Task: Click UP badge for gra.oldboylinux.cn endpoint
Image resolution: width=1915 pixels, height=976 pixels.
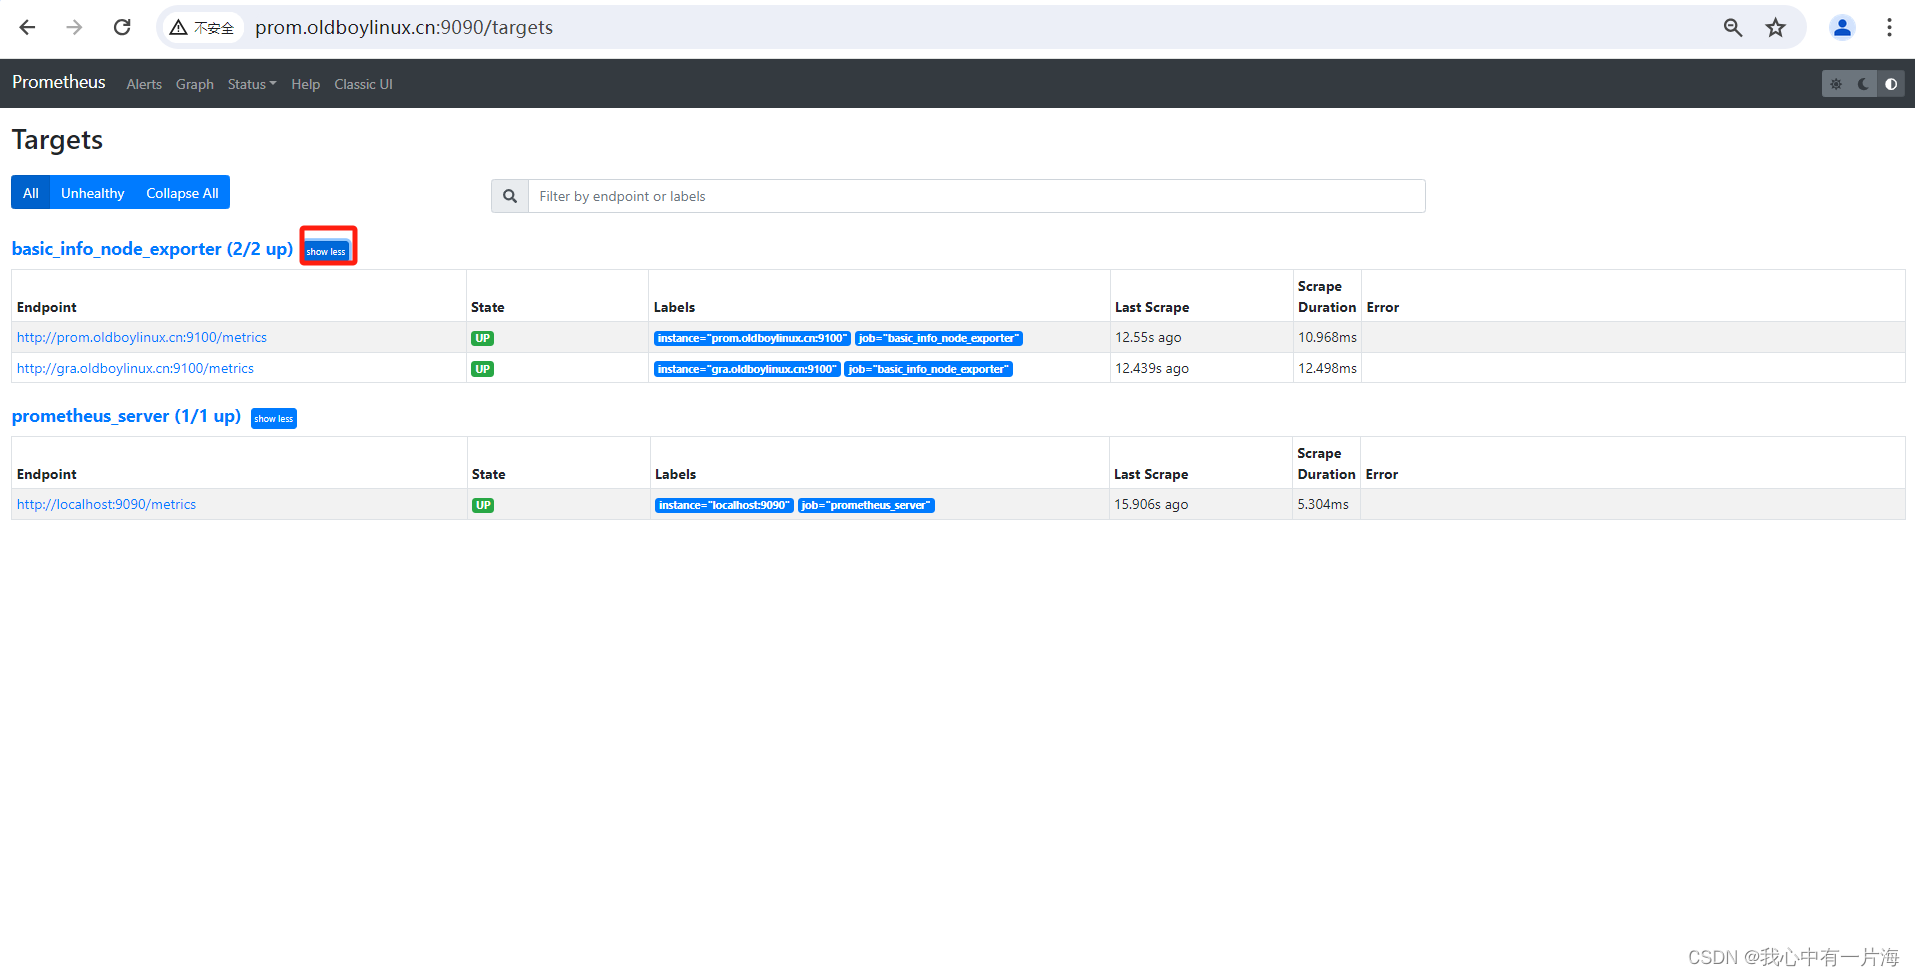Action: click(482, 369)
